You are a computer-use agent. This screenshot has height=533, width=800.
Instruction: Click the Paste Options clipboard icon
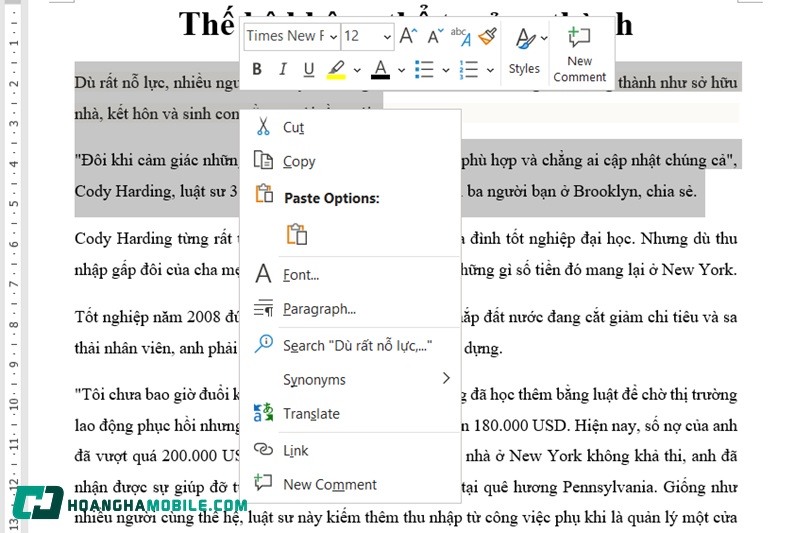(297, 234)
